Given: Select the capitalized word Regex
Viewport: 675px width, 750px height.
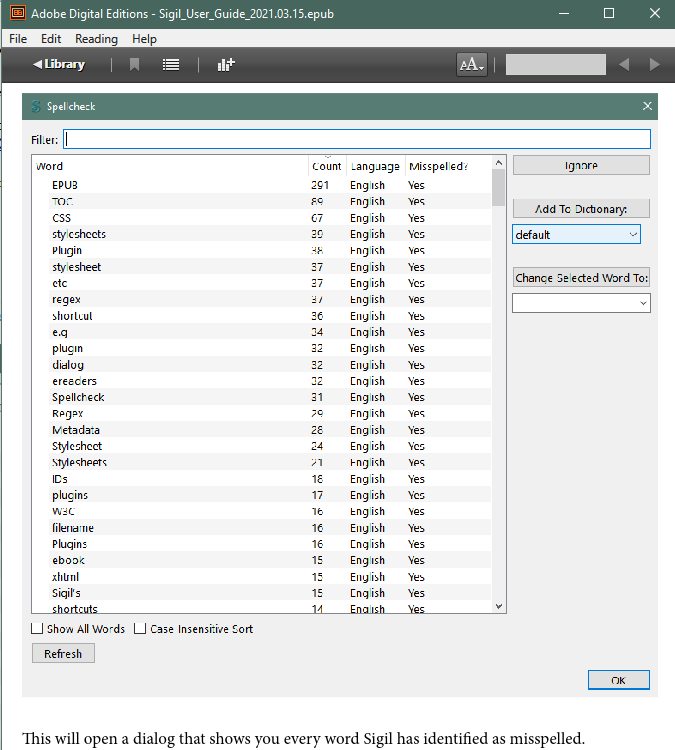Looking at the screenshot, I should [67, 413].
